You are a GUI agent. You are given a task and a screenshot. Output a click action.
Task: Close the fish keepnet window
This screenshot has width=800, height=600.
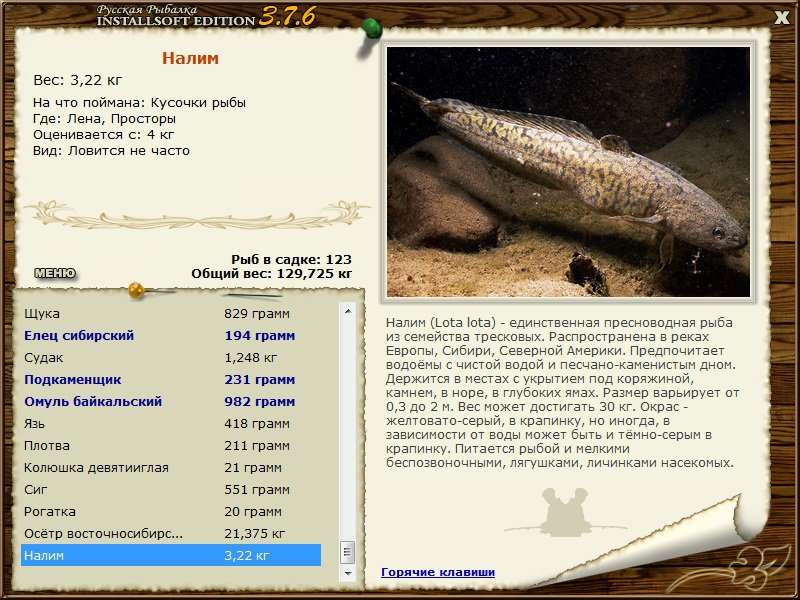point(781,17)
